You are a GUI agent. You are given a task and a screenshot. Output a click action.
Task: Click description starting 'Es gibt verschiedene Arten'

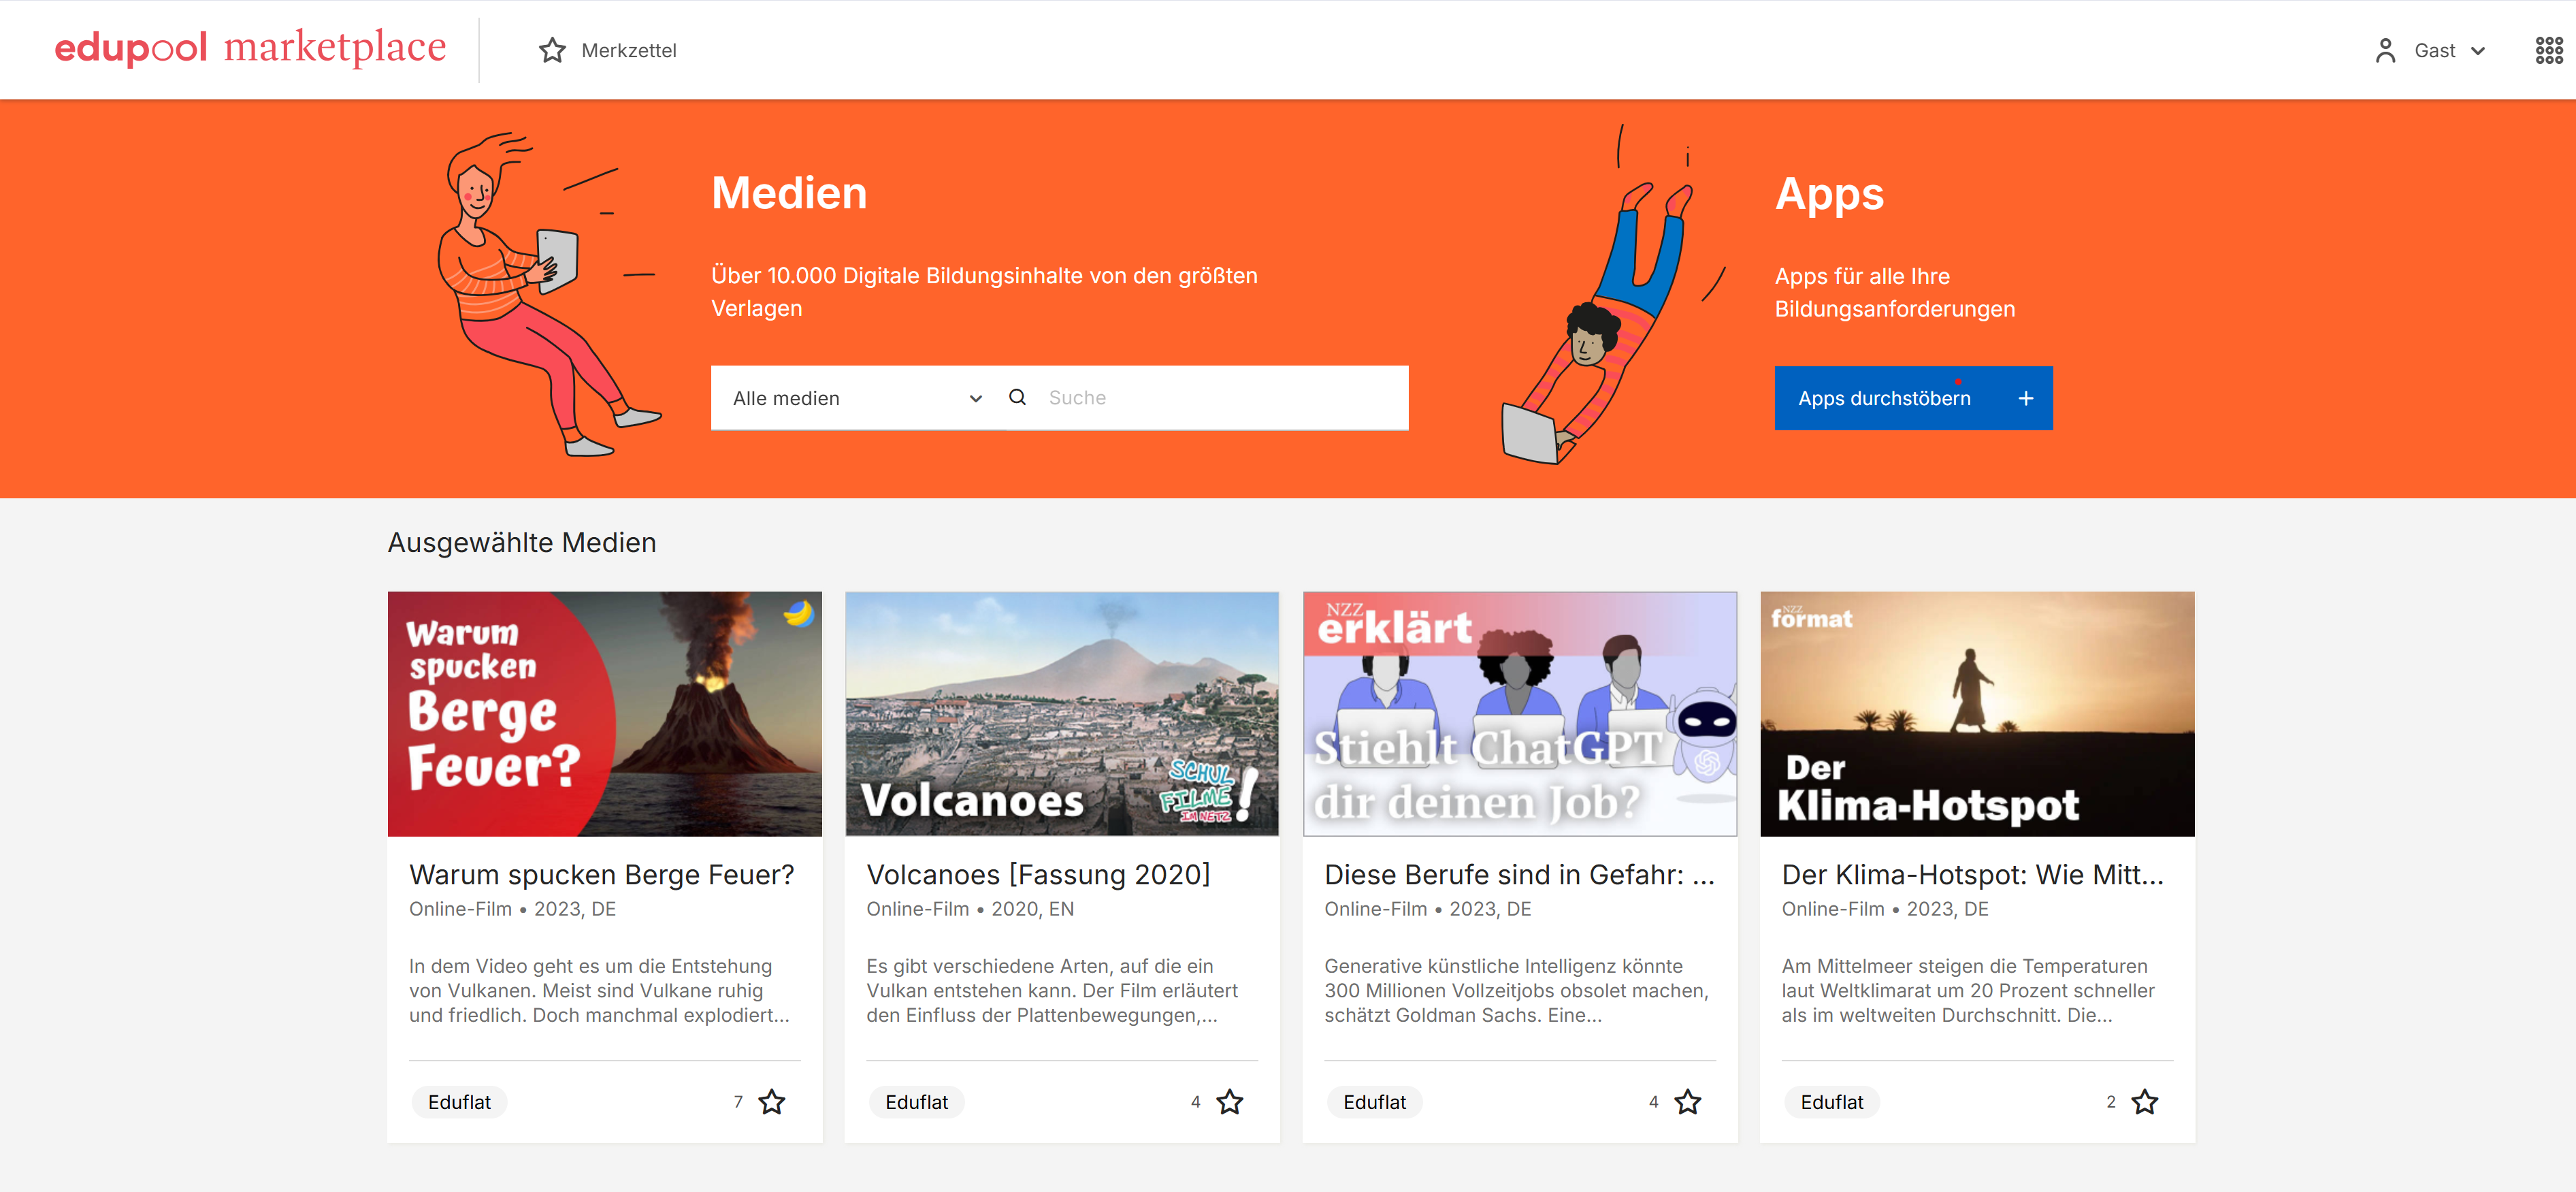click(x=1052, y=990)
